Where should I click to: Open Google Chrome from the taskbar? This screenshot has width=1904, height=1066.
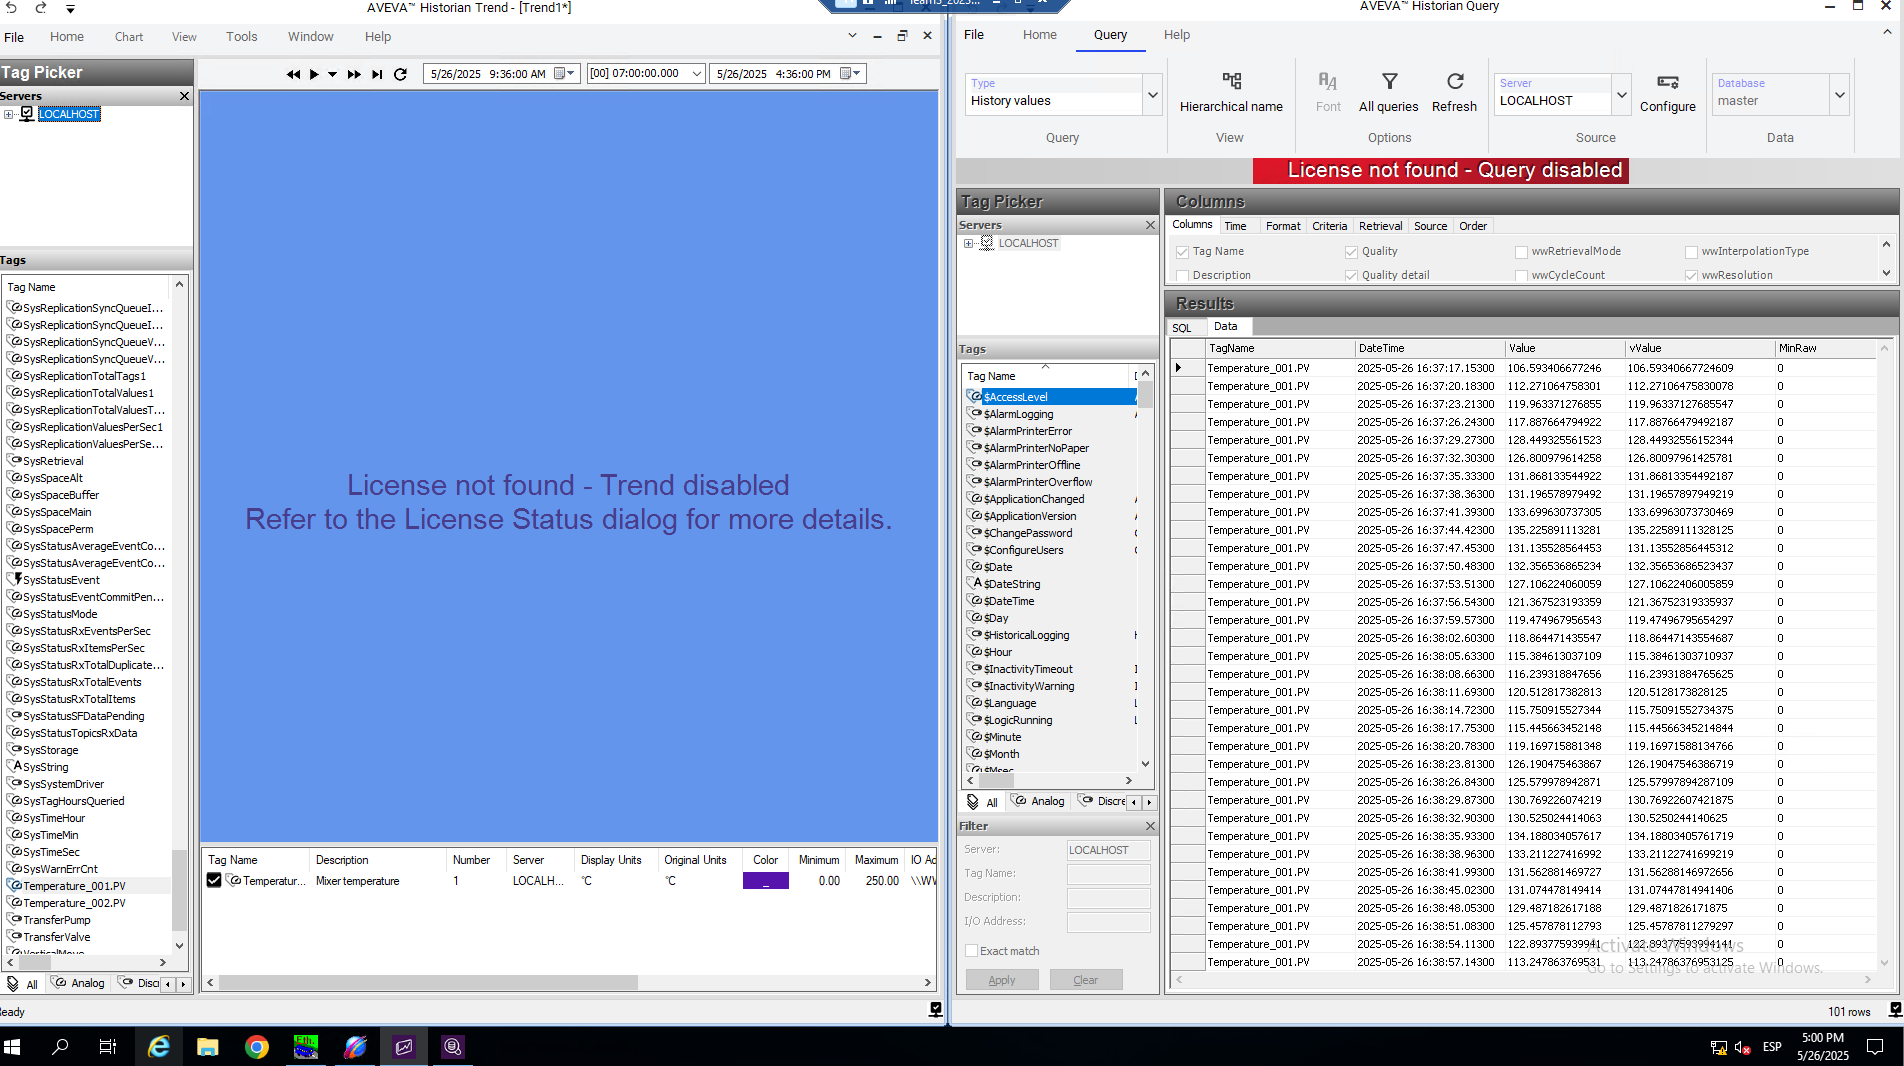[x=257, y=1047]
